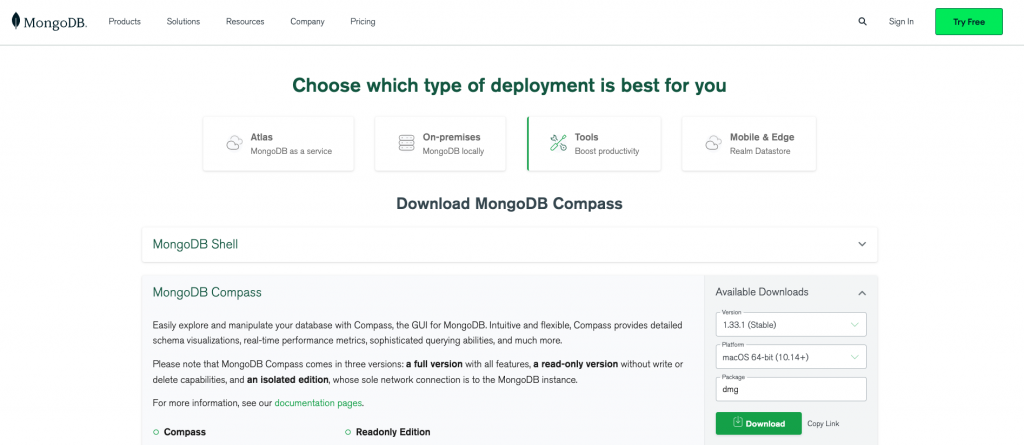Open the Version 1.33.1 dropdown
Screen dimensions: 1024x445
(791, 324)
